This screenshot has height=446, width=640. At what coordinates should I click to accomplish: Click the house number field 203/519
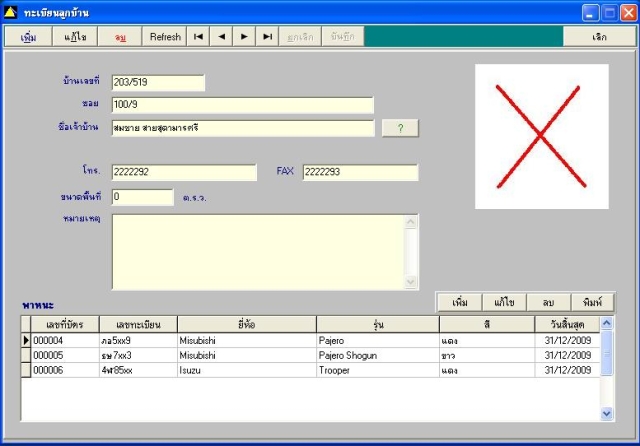click(158, 82)
